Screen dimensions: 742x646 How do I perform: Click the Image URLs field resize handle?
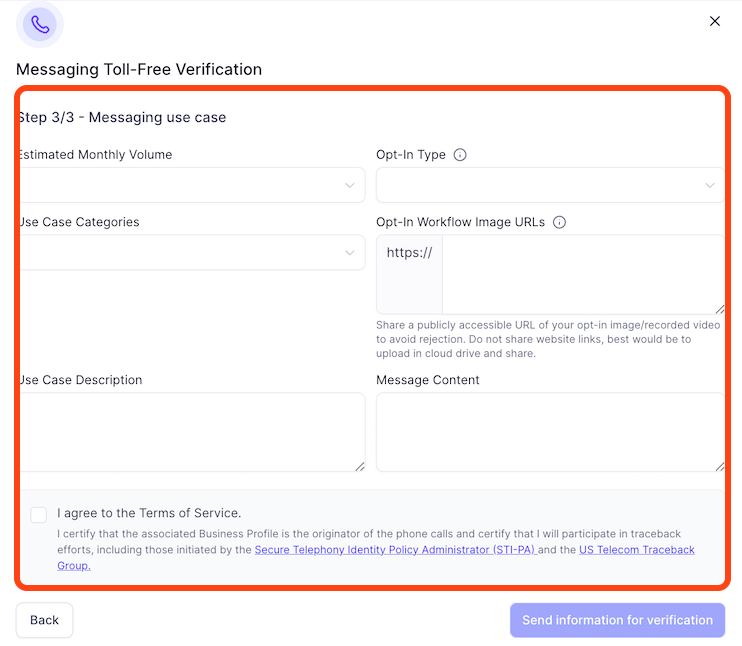point(719,309)
